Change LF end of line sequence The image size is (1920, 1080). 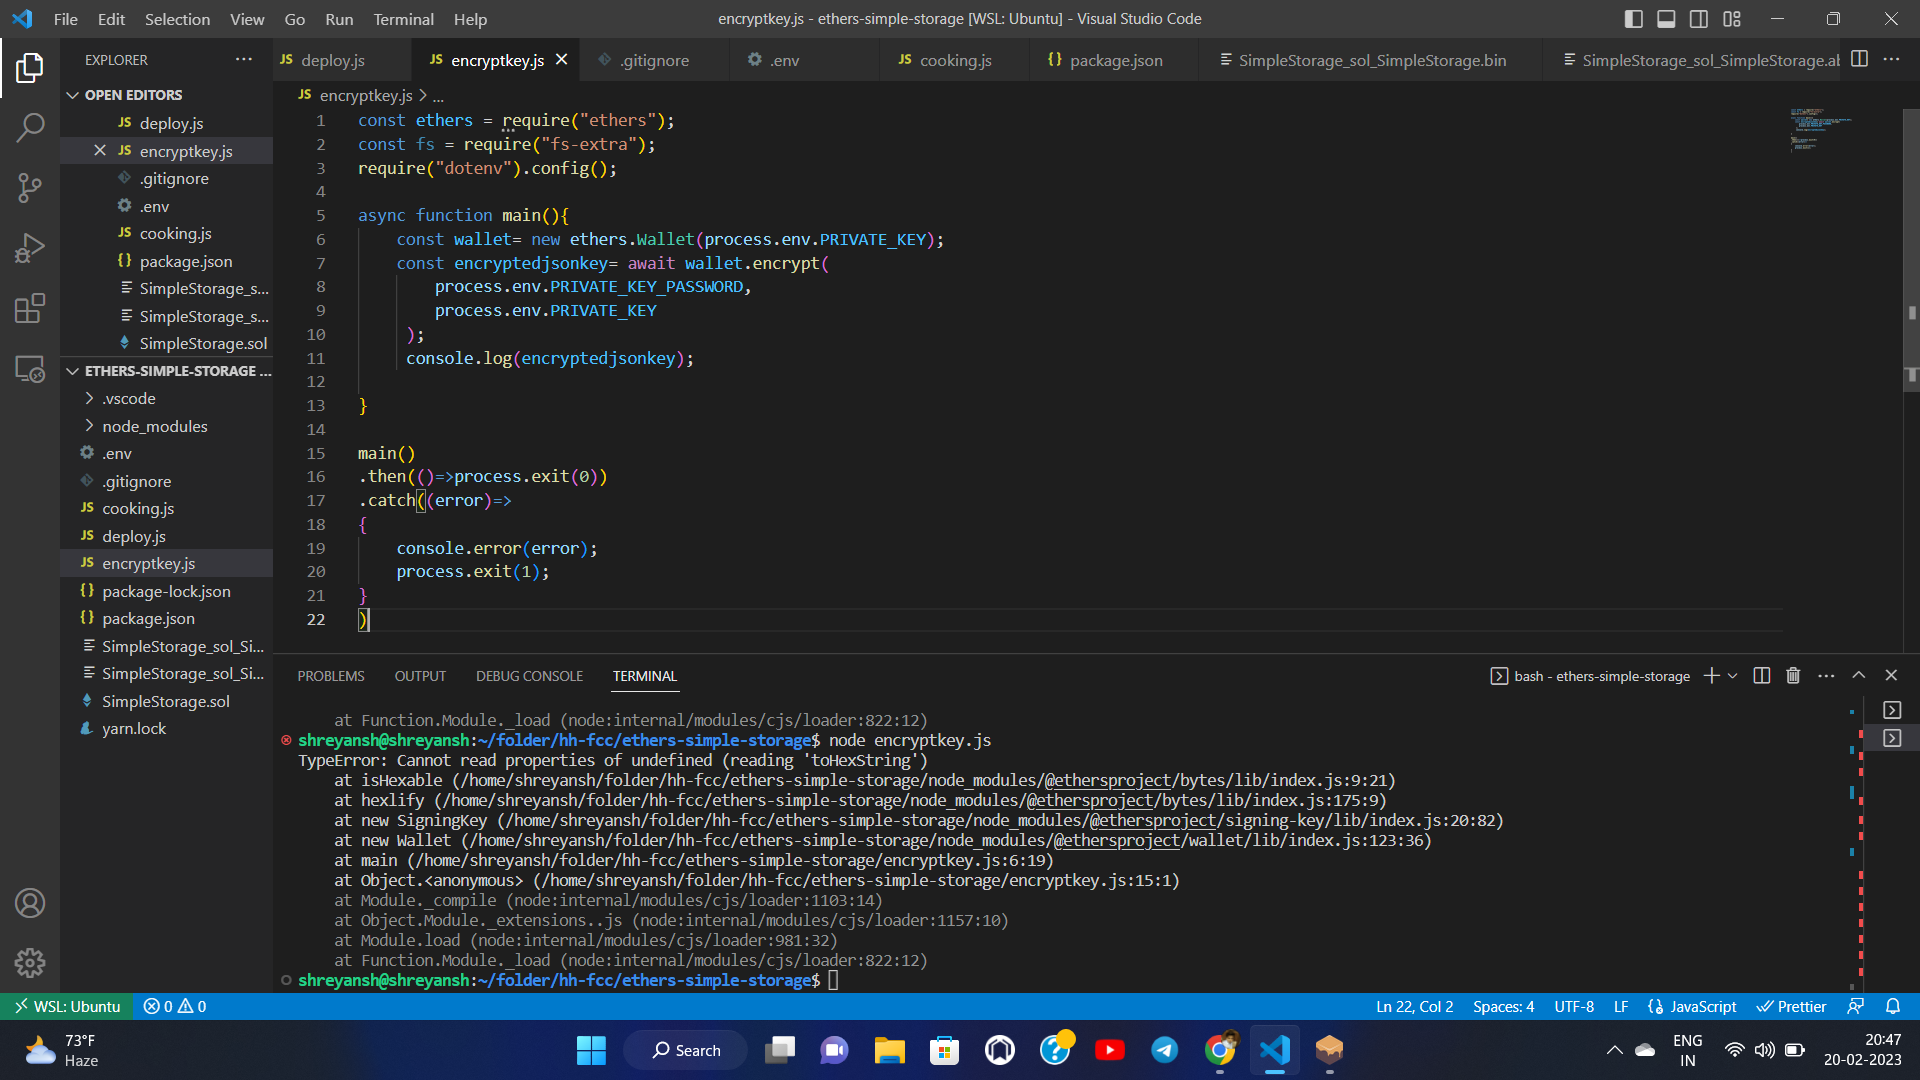click(1621, 1006)
